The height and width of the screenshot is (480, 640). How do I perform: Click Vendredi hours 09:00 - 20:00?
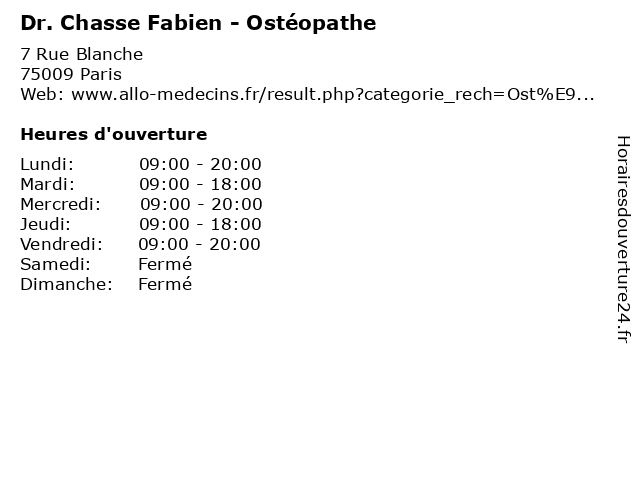click(x=200, y=244)
